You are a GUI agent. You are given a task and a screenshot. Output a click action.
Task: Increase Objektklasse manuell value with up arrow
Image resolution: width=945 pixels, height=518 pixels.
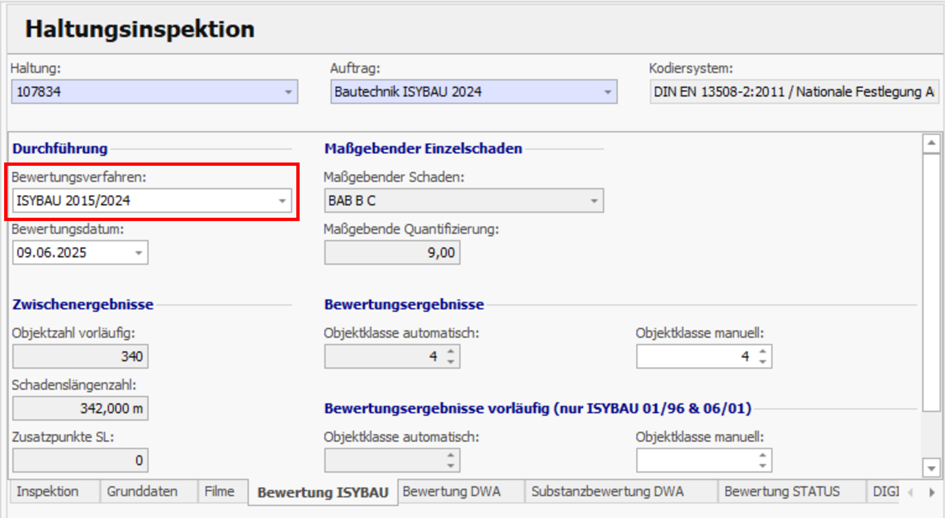point(763,352)
